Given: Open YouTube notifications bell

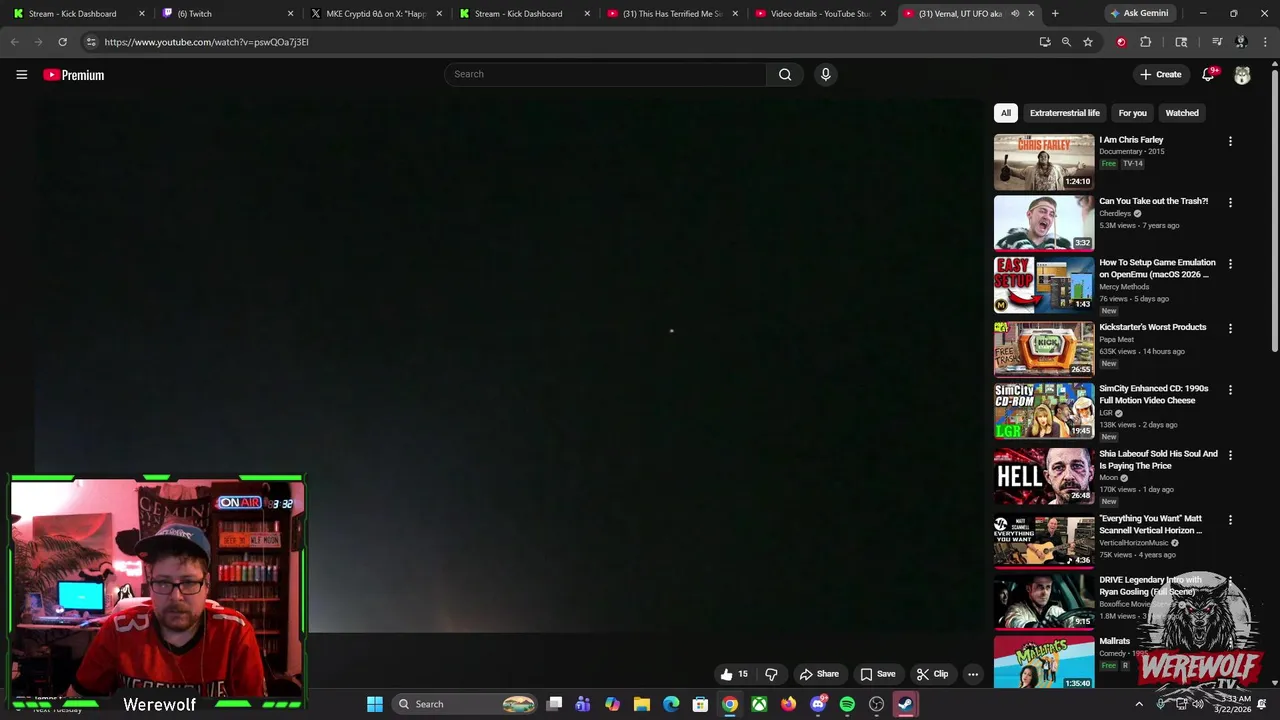Looking at the screenshot, I should pos(1208,74).
